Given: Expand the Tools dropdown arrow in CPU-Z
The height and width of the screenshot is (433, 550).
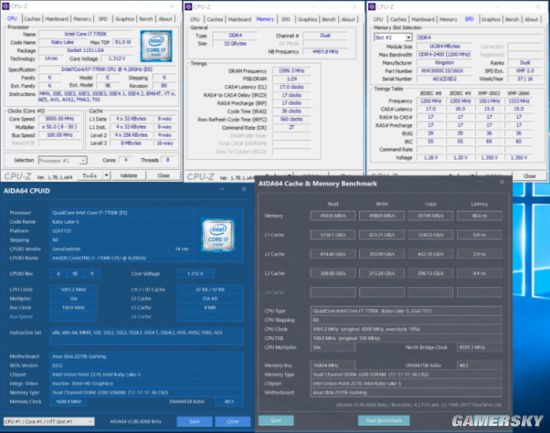Looking at the screenshot, I should [x=106, y=175].
